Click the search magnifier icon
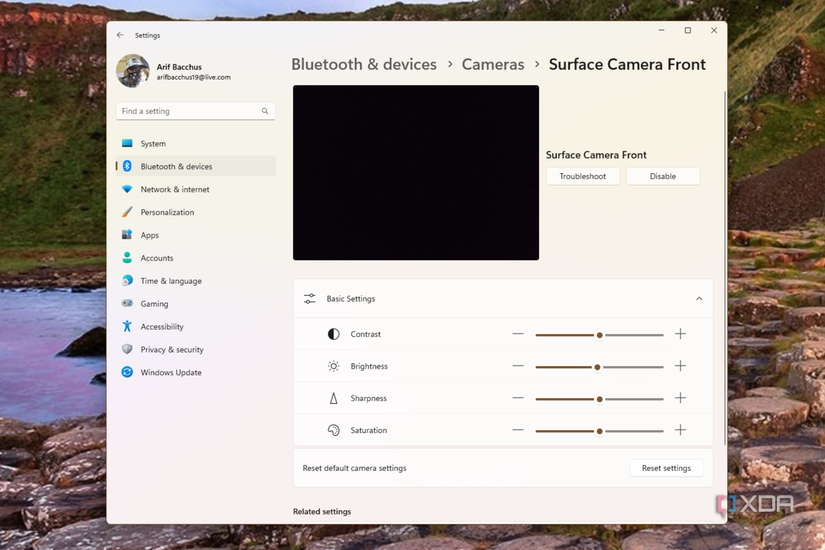 [x=265, y=111]
